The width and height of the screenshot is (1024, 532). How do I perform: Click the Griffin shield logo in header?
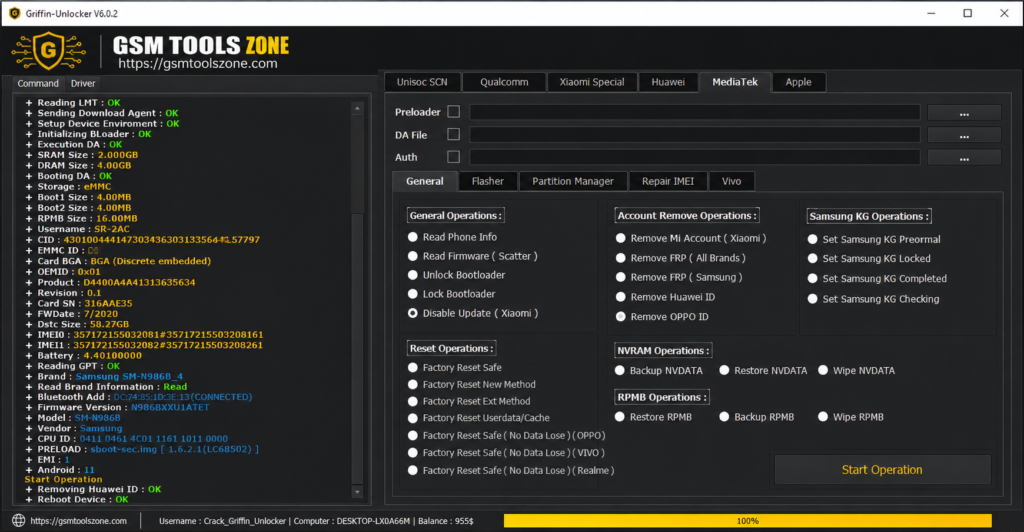pyautogui.click(x=49, y=51)
